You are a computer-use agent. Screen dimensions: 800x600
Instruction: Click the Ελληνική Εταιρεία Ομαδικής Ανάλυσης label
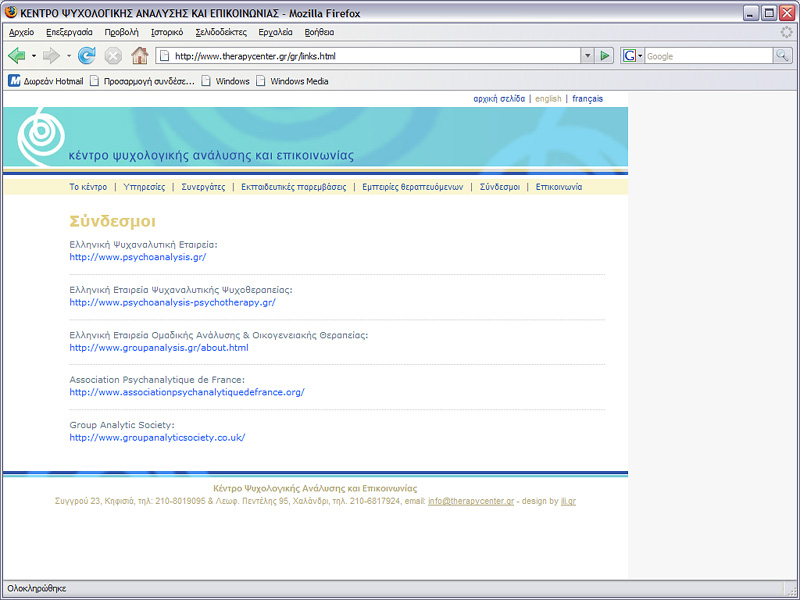coord(219,335)
